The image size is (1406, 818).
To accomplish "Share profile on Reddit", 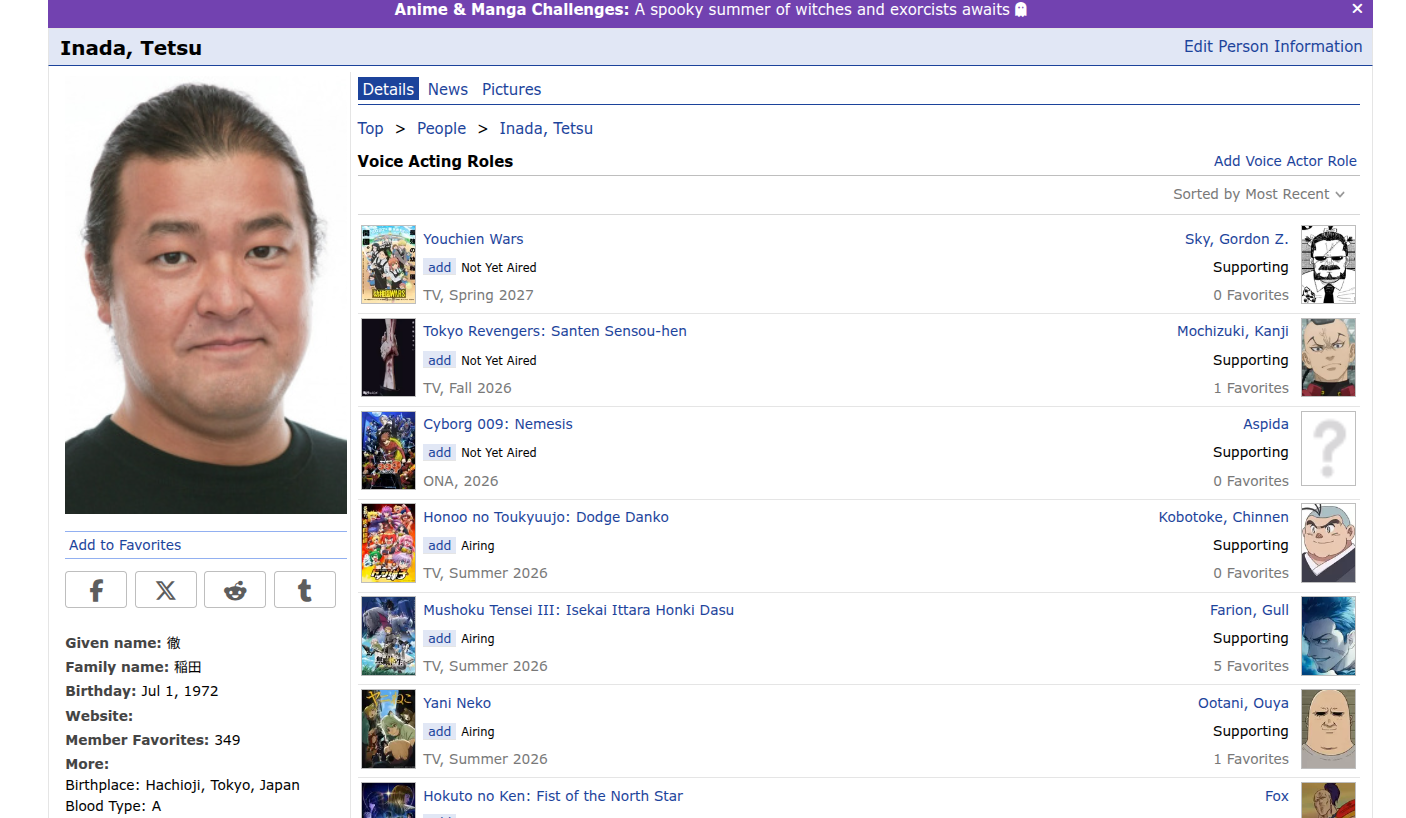I will 235,590.
